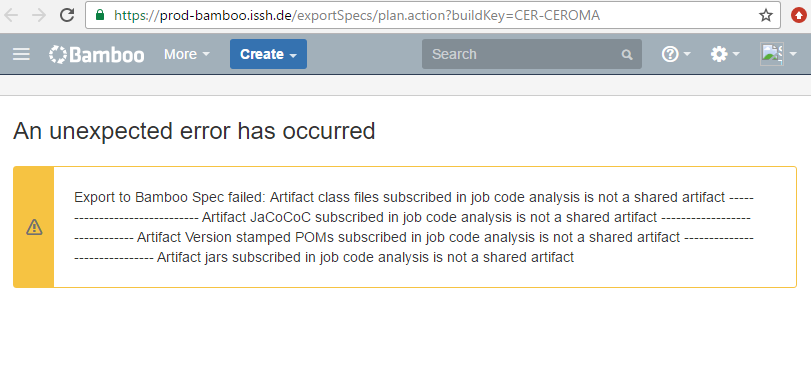Click the green secure padlock icon
This screenshot has width=811, height=365.
(100, 15)
